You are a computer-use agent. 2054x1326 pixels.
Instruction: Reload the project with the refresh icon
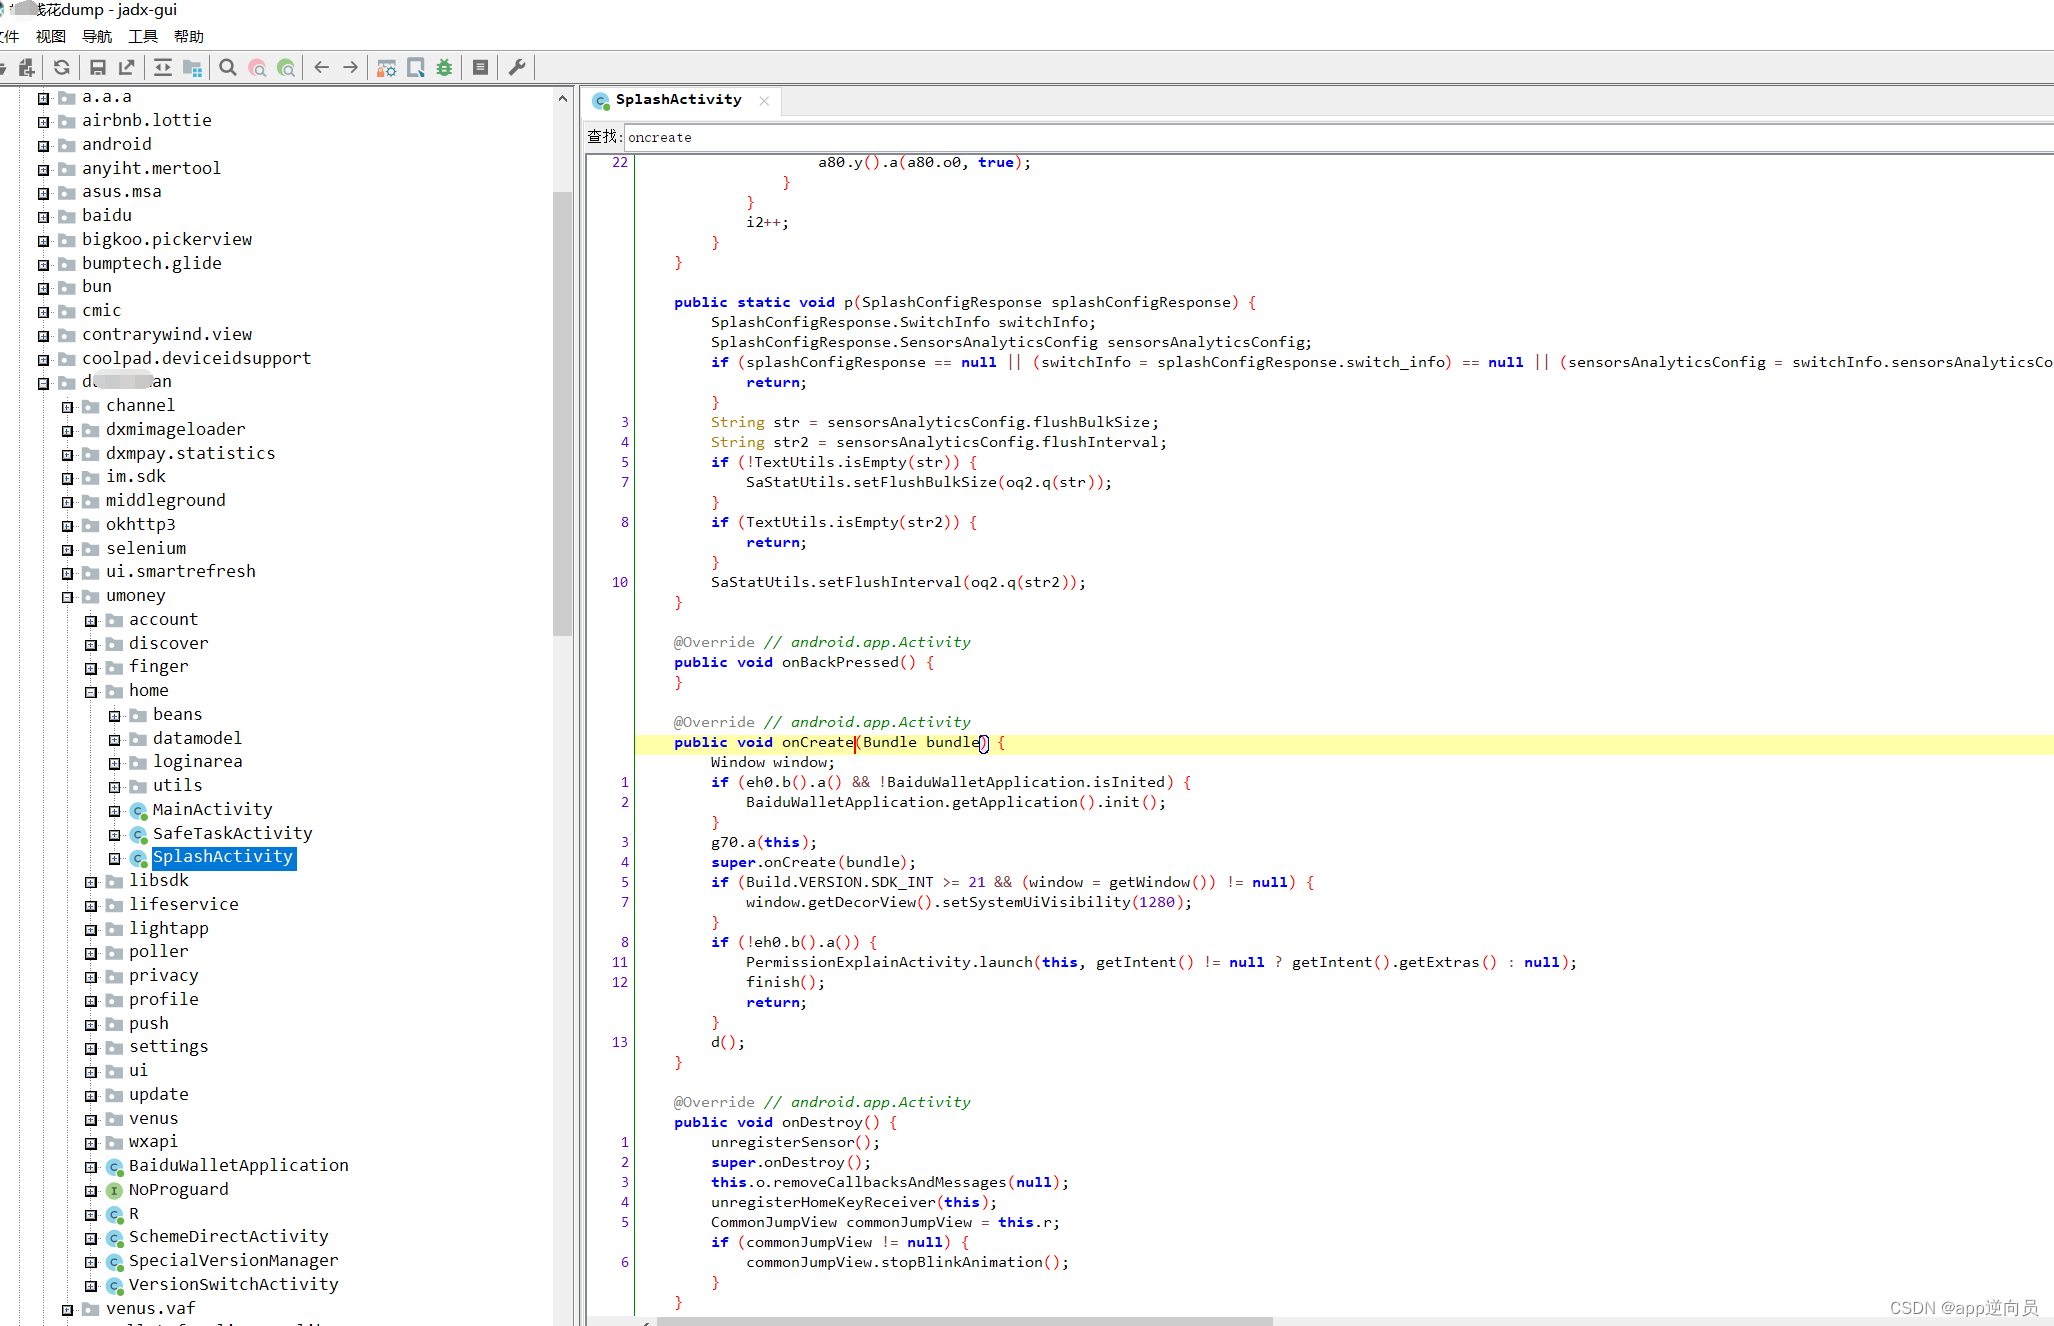click(x=62, y=67)
